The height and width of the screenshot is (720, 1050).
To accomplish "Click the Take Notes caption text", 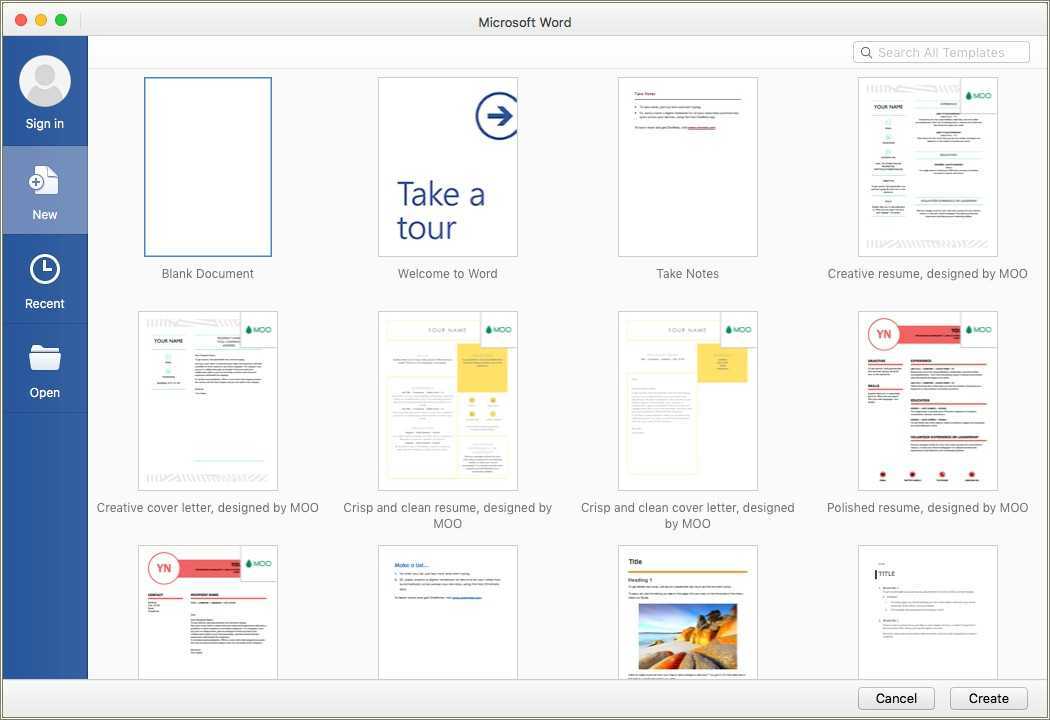I will pyautogui.click(x=688, y=274).
